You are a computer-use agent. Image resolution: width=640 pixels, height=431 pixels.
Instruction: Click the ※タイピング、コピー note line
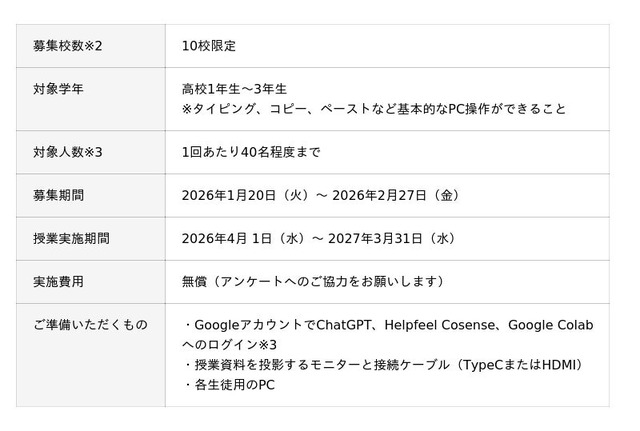point(373,109)
